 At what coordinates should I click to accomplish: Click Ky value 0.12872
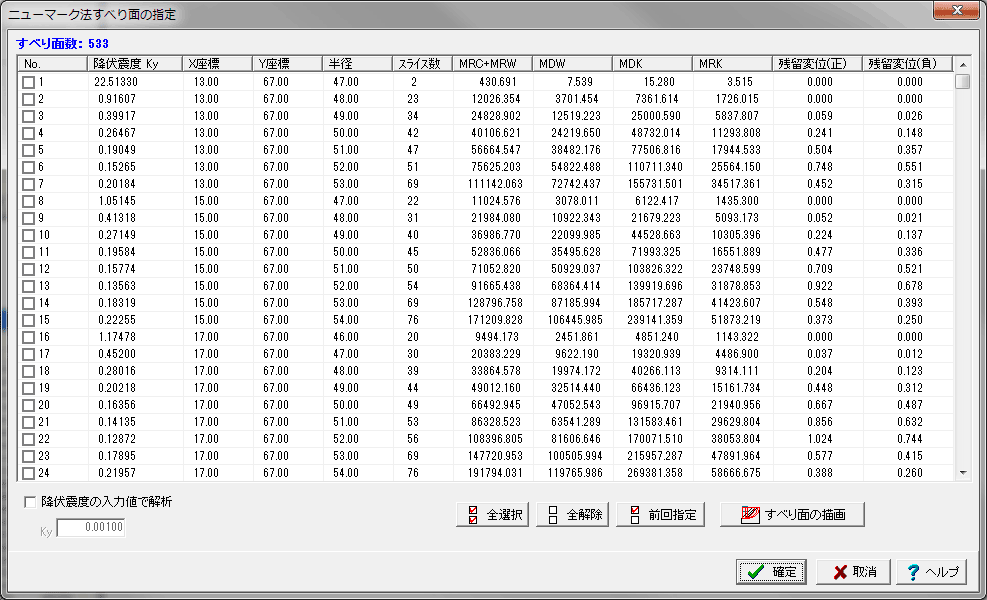[116, 439]
